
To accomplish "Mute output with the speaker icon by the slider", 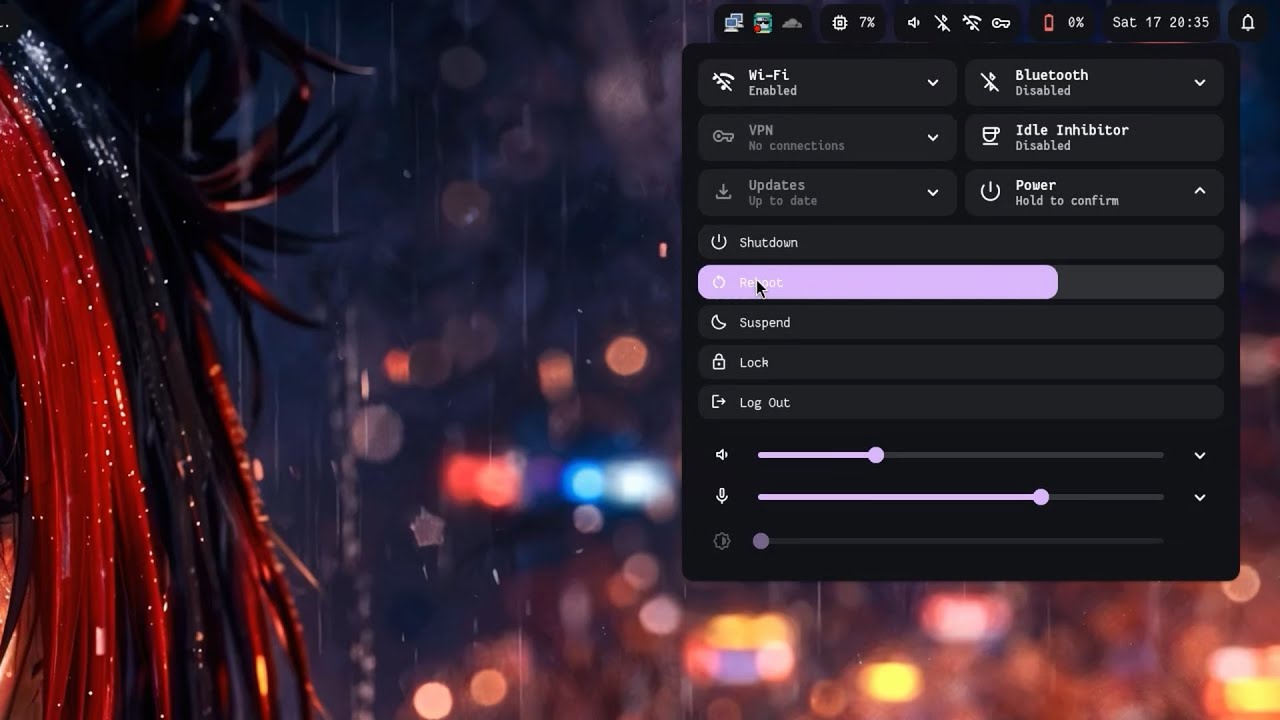I will 722,455.
